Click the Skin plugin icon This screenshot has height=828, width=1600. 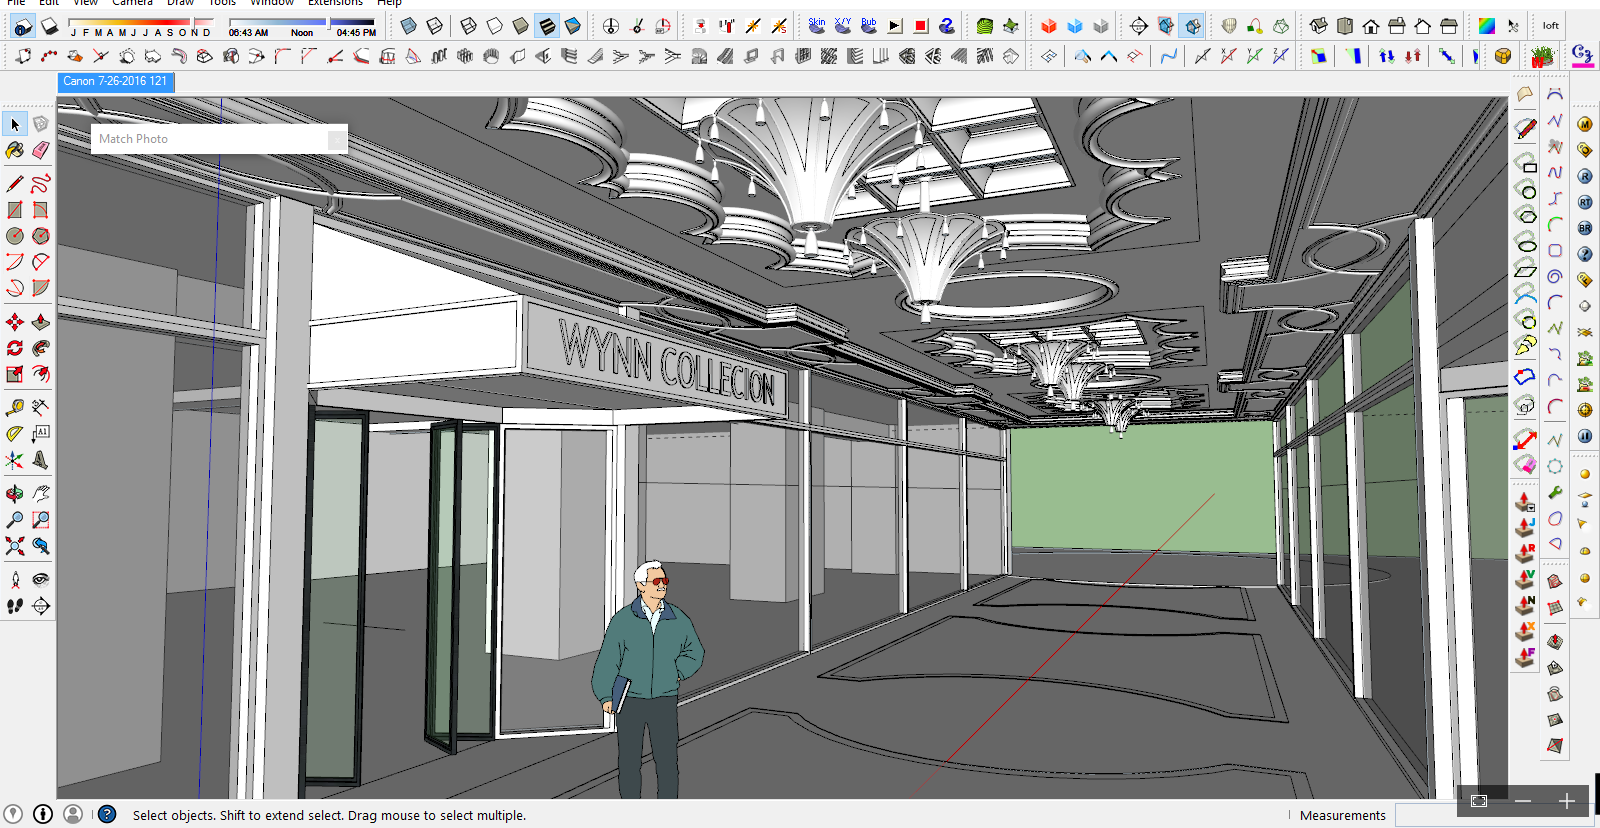click(x=817, y=26)
